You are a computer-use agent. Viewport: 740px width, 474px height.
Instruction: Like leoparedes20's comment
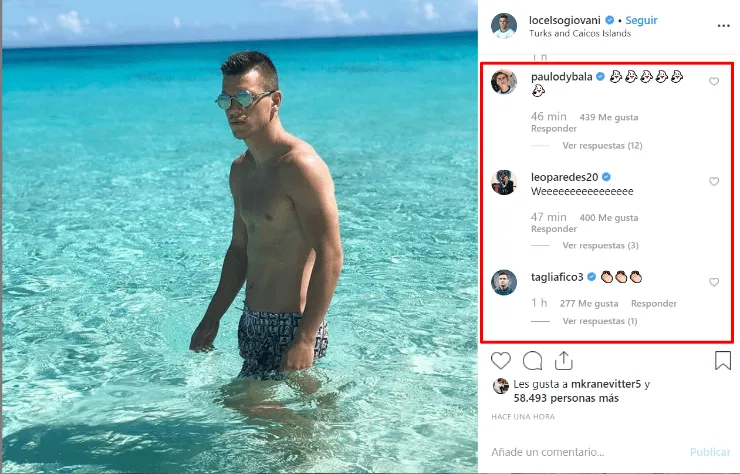pyautogui.click(x=714, y=182)
